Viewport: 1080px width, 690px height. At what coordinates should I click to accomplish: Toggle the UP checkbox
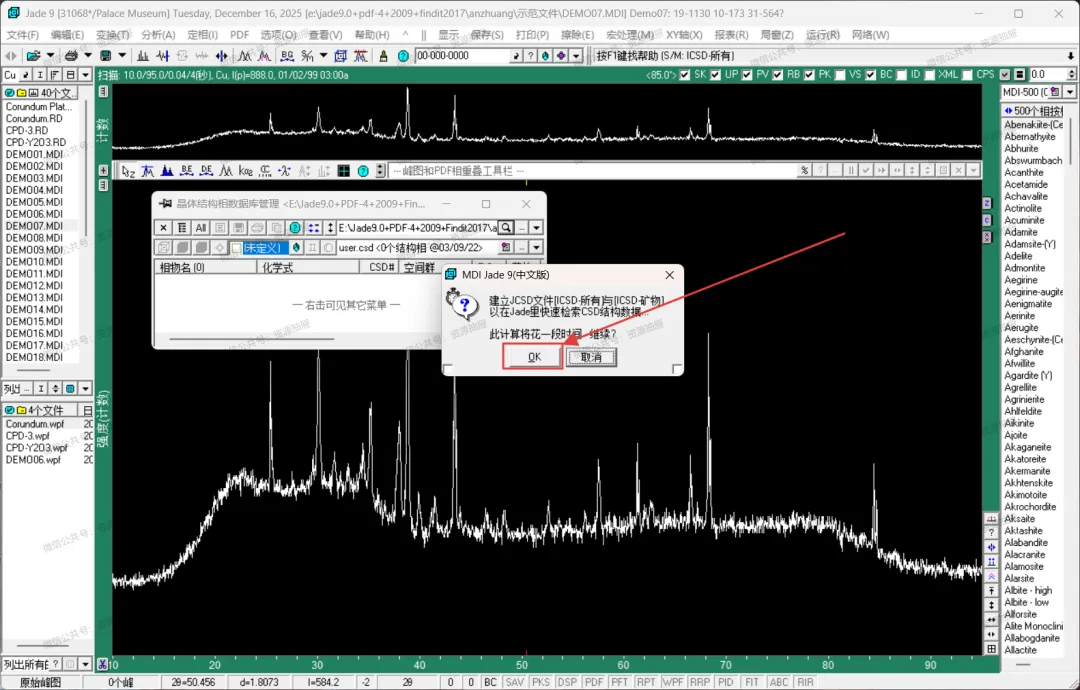click(x=716, y=74)
